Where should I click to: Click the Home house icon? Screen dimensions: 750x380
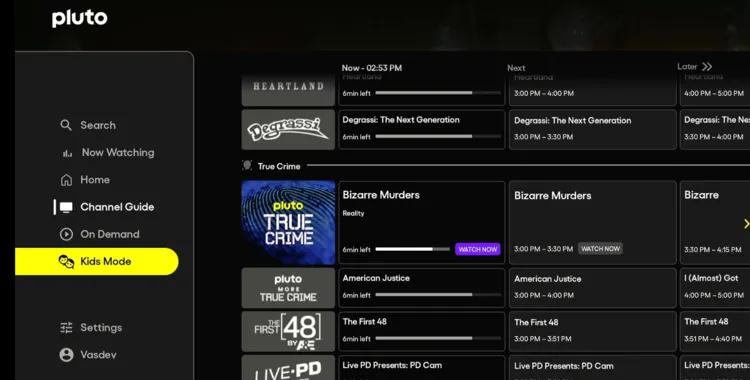[x=66, y=180]
